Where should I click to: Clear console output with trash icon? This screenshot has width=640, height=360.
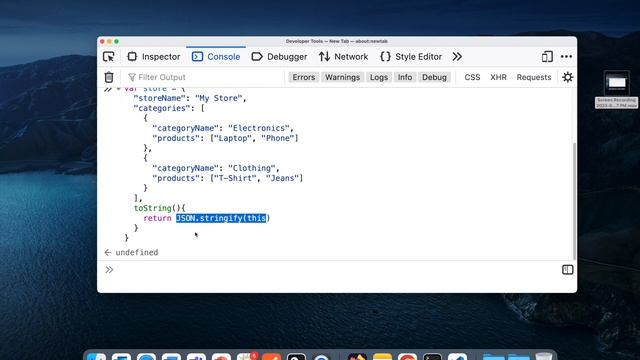[109, 77]
